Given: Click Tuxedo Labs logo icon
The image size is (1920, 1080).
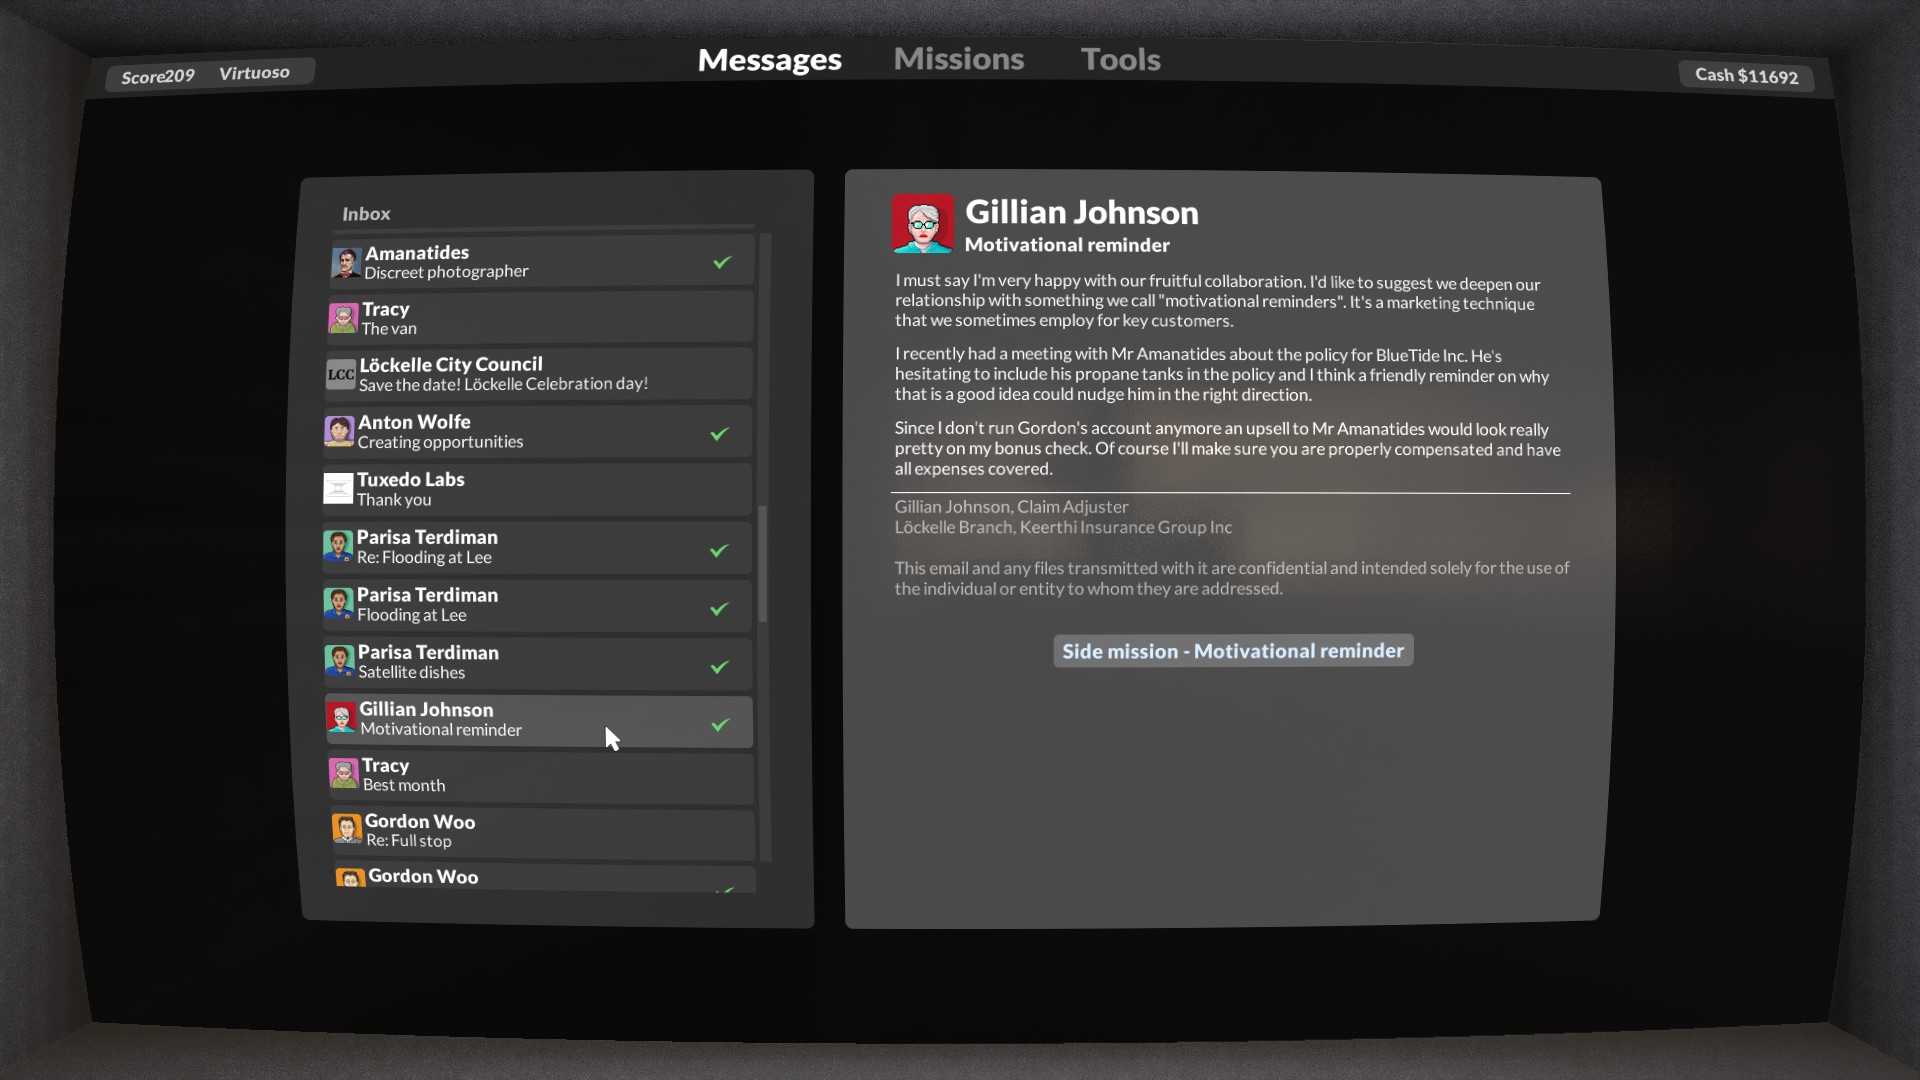Looking at the screenshot, I should tap(338, 489).
